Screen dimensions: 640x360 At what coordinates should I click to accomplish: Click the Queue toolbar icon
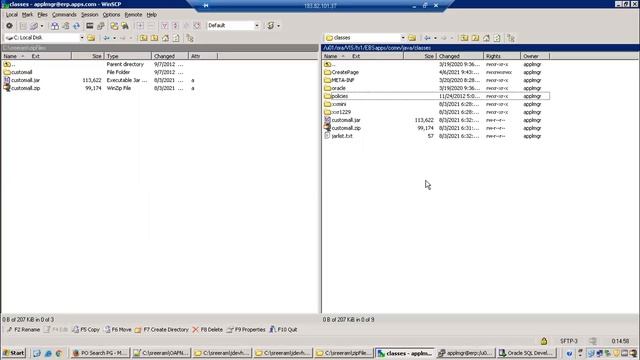coord(34,26)
